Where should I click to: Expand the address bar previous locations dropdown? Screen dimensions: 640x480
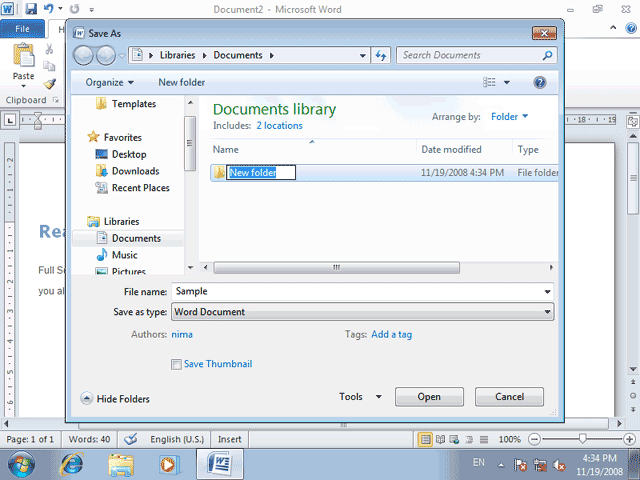pos(362,56)
